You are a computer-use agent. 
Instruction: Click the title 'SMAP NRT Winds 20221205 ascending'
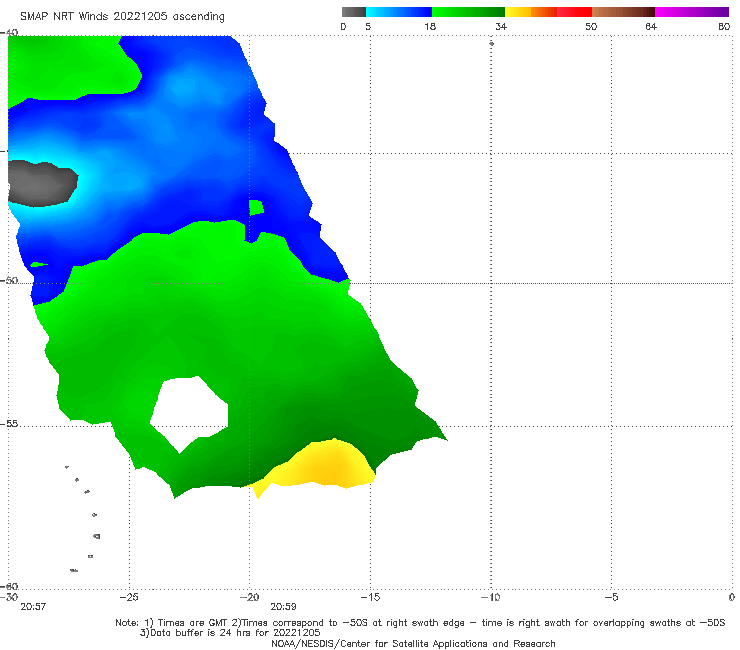pos(122,16)
